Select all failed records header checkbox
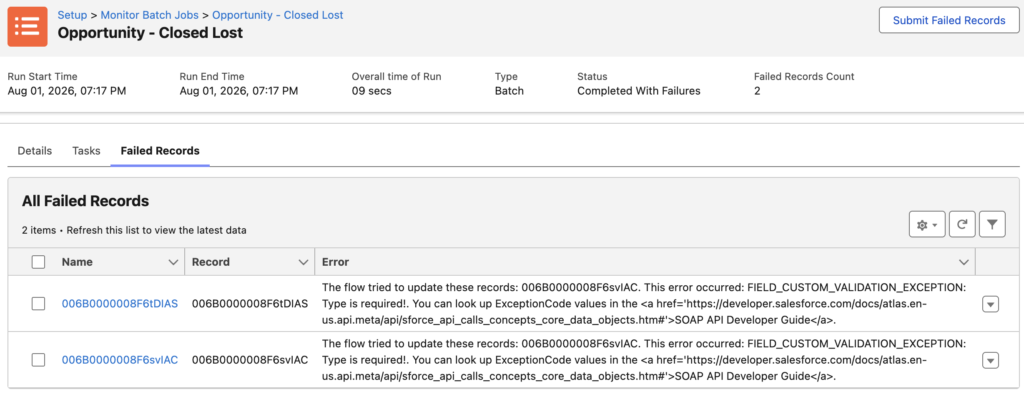Viewport: 1024px width, 394px height. (x=39, y=262)
